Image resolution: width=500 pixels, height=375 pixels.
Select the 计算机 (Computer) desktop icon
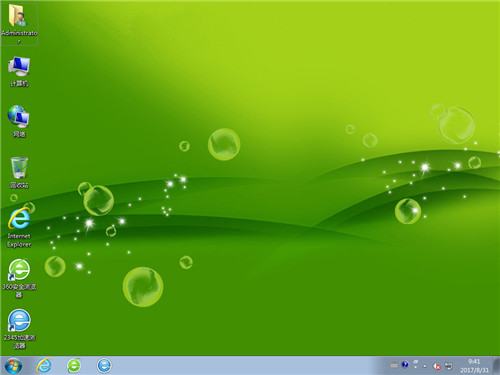click(x=19, y=72)
